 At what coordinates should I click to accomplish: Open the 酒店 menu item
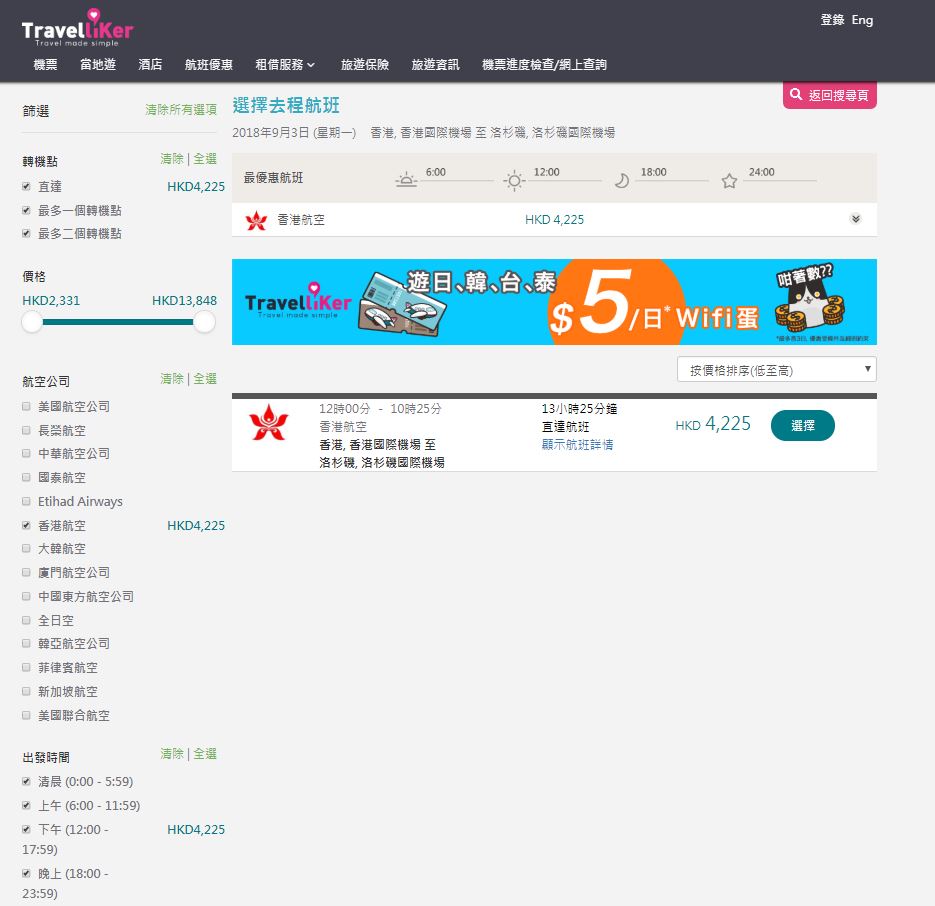[x=150, y=64]
